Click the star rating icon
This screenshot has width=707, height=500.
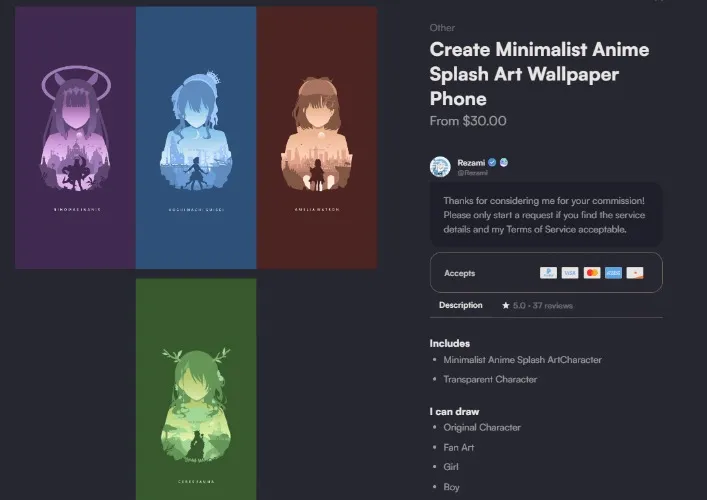506,305
